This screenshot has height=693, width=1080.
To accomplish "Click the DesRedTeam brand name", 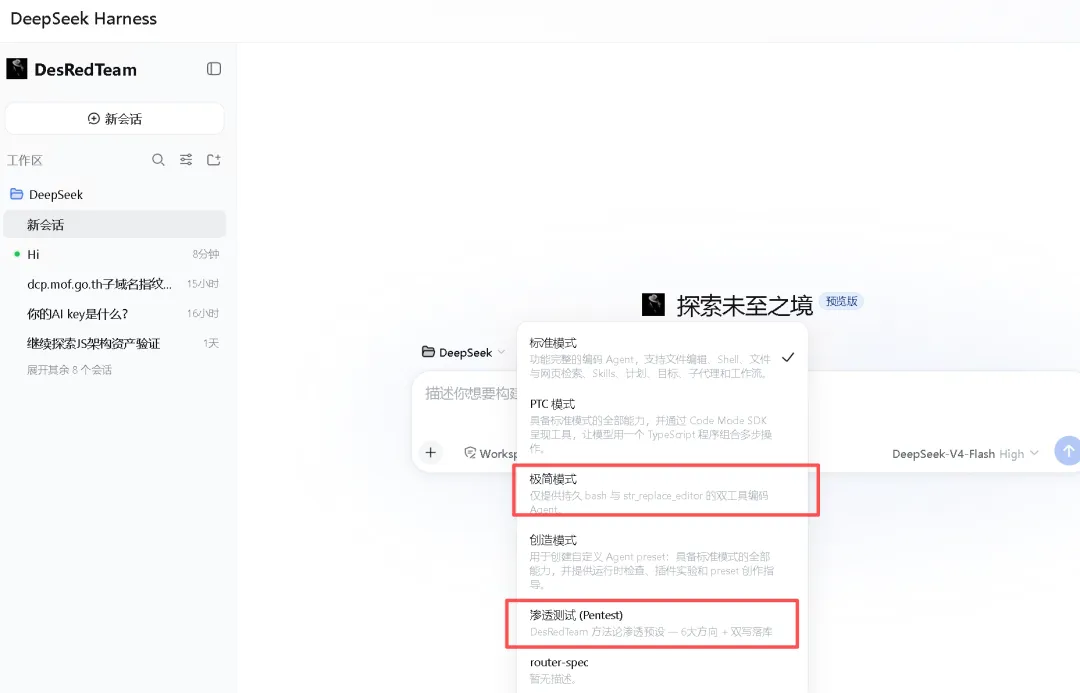I will click(85, 70).
